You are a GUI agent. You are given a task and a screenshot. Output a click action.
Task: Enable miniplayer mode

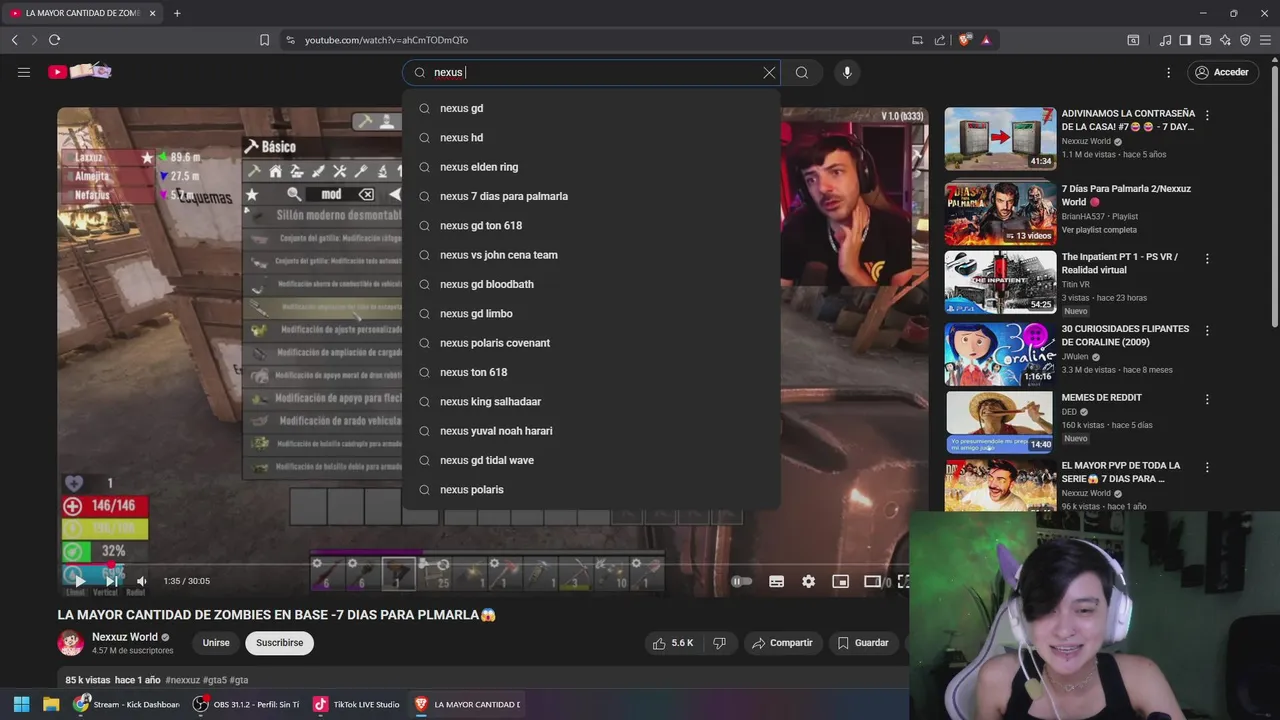(x=840, y=581)
